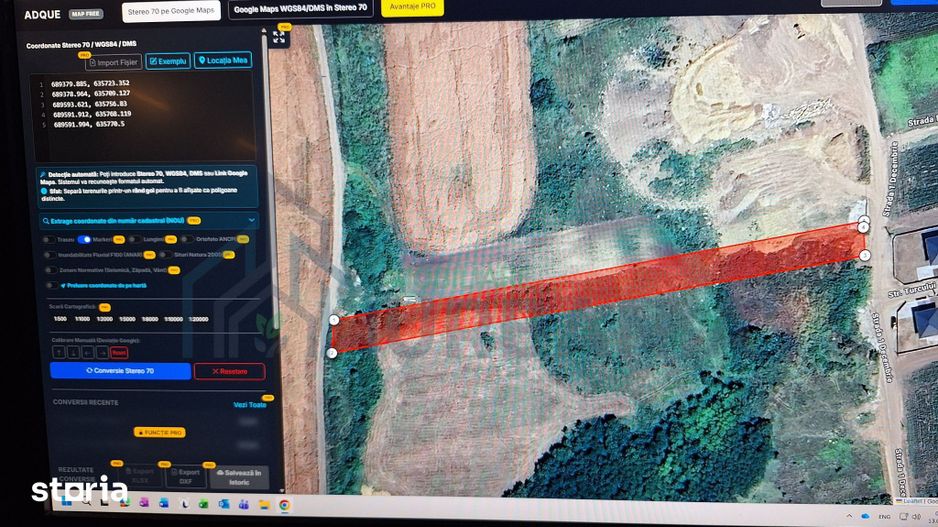Image resolution: width=938 pixels, height=527 pixels.
Task: Open the Excel taskbar icon
Action: (203, 504)
